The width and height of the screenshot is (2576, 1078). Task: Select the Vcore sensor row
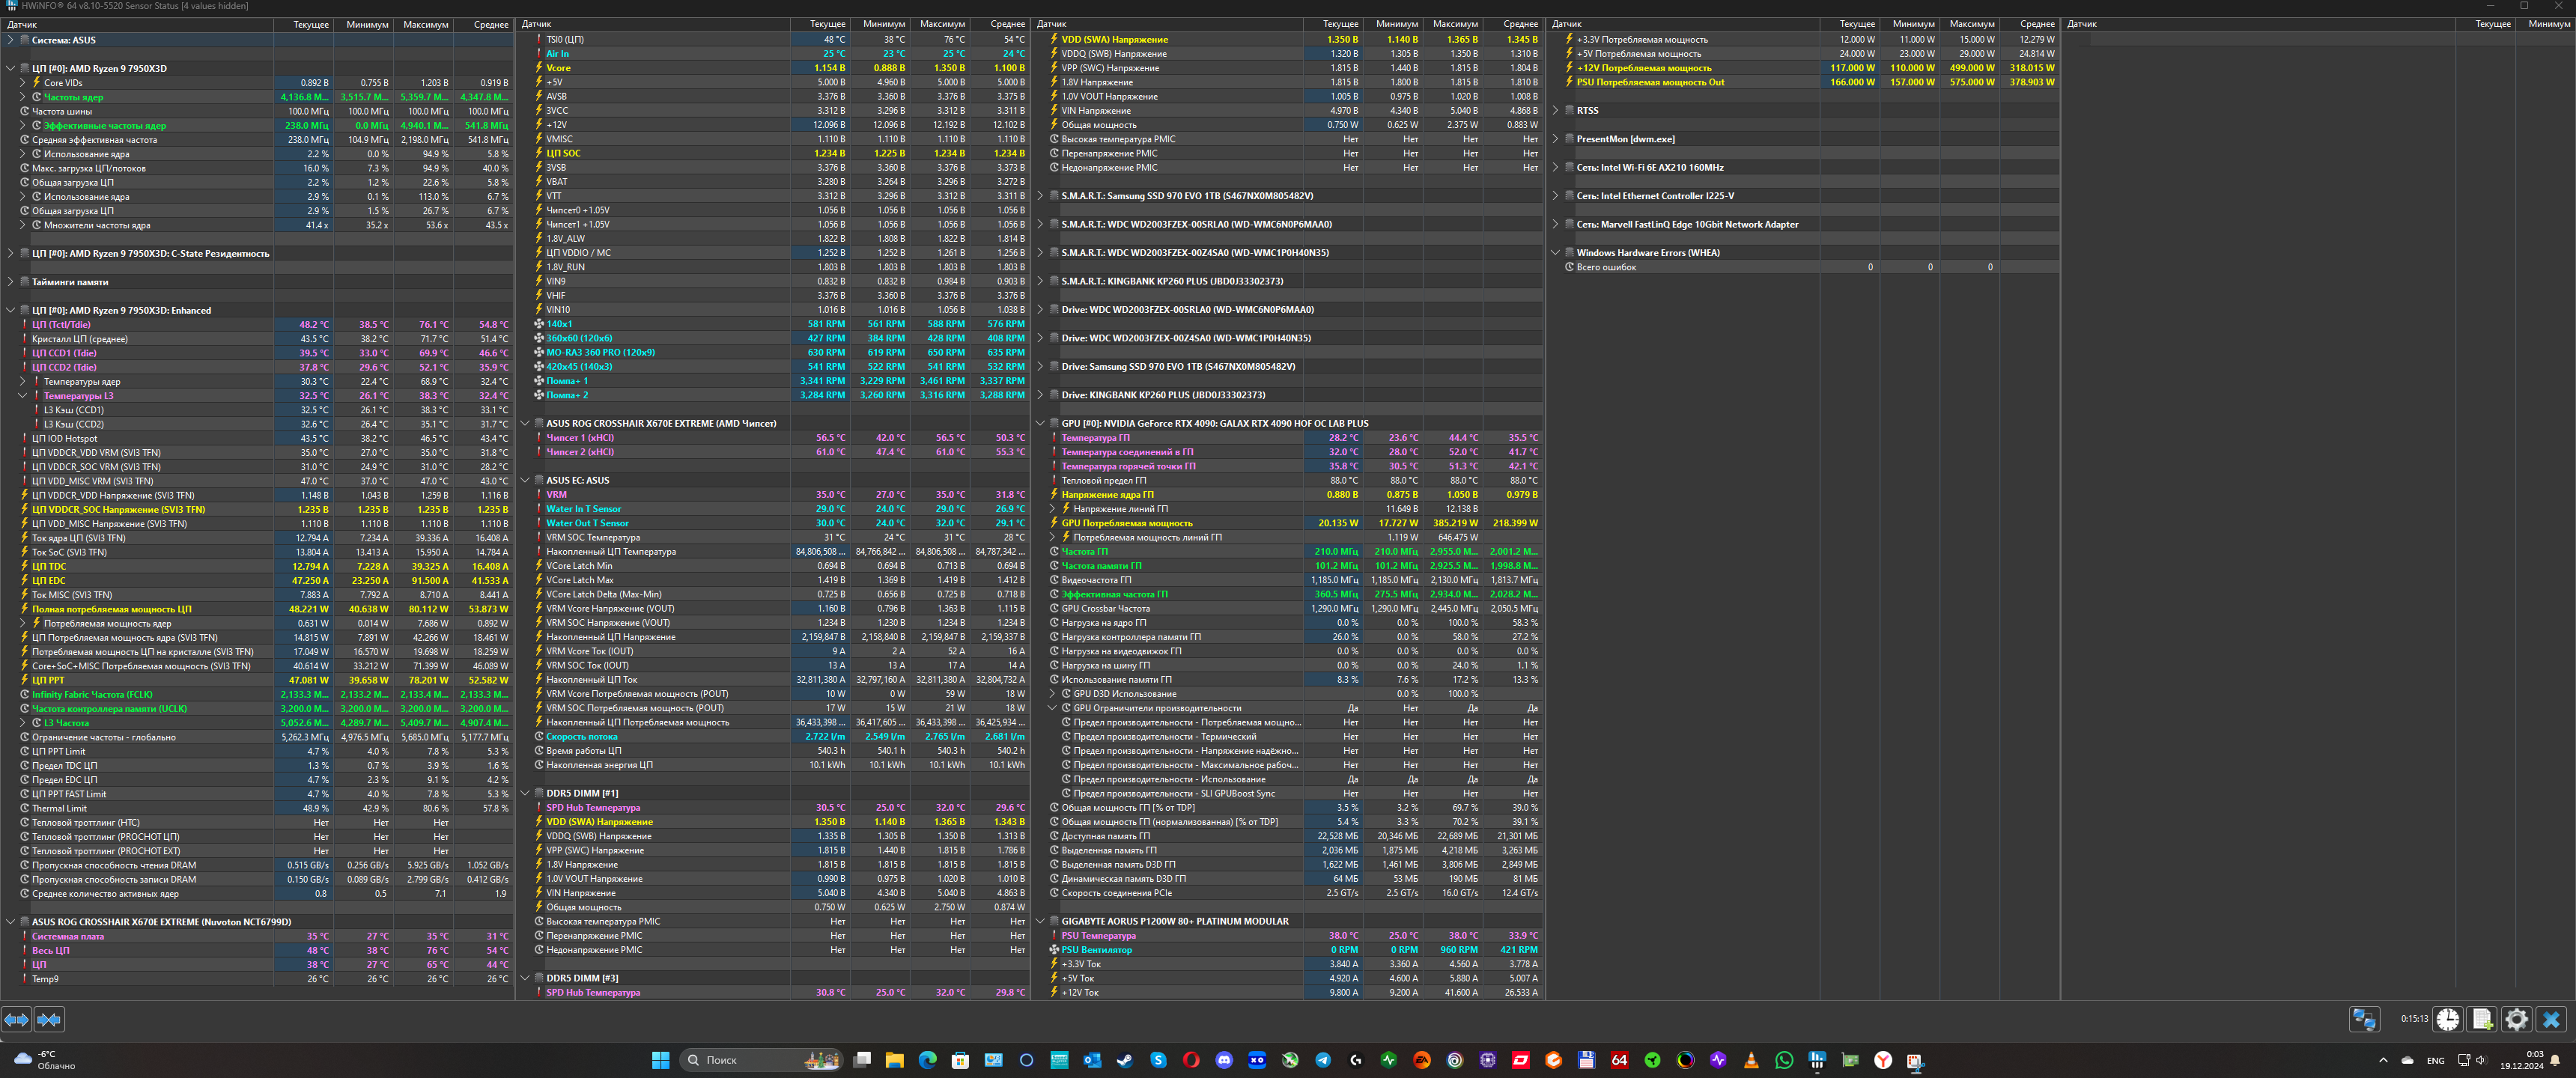pos(558,68)
